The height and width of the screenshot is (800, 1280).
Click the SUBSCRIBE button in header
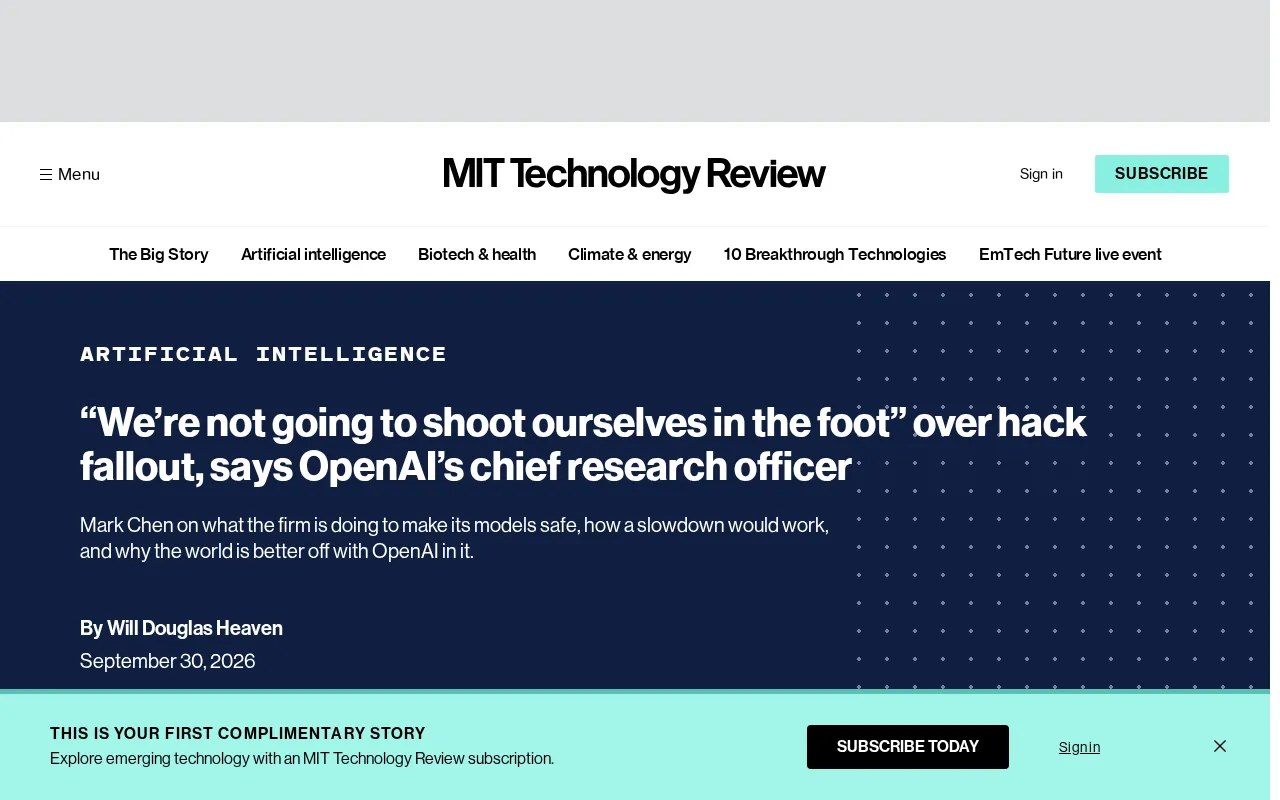click(x=1162, y=174)
